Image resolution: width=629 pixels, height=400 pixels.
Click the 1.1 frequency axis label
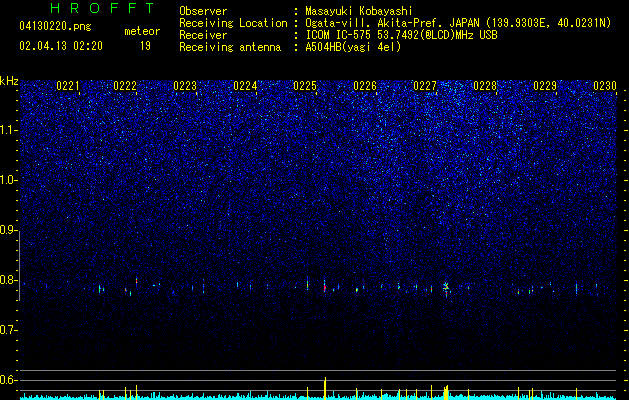pyautogui.click(x=8, y=130)
